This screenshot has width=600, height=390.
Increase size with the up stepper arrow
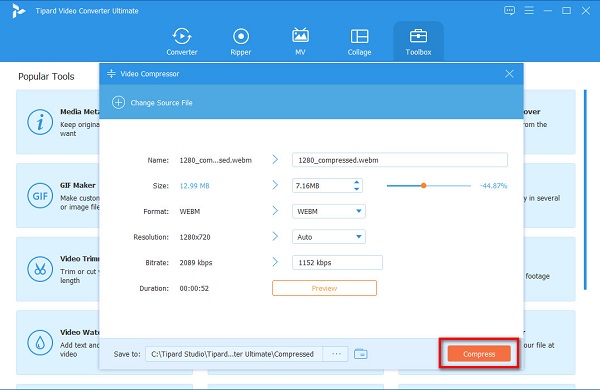coord(357,183)
